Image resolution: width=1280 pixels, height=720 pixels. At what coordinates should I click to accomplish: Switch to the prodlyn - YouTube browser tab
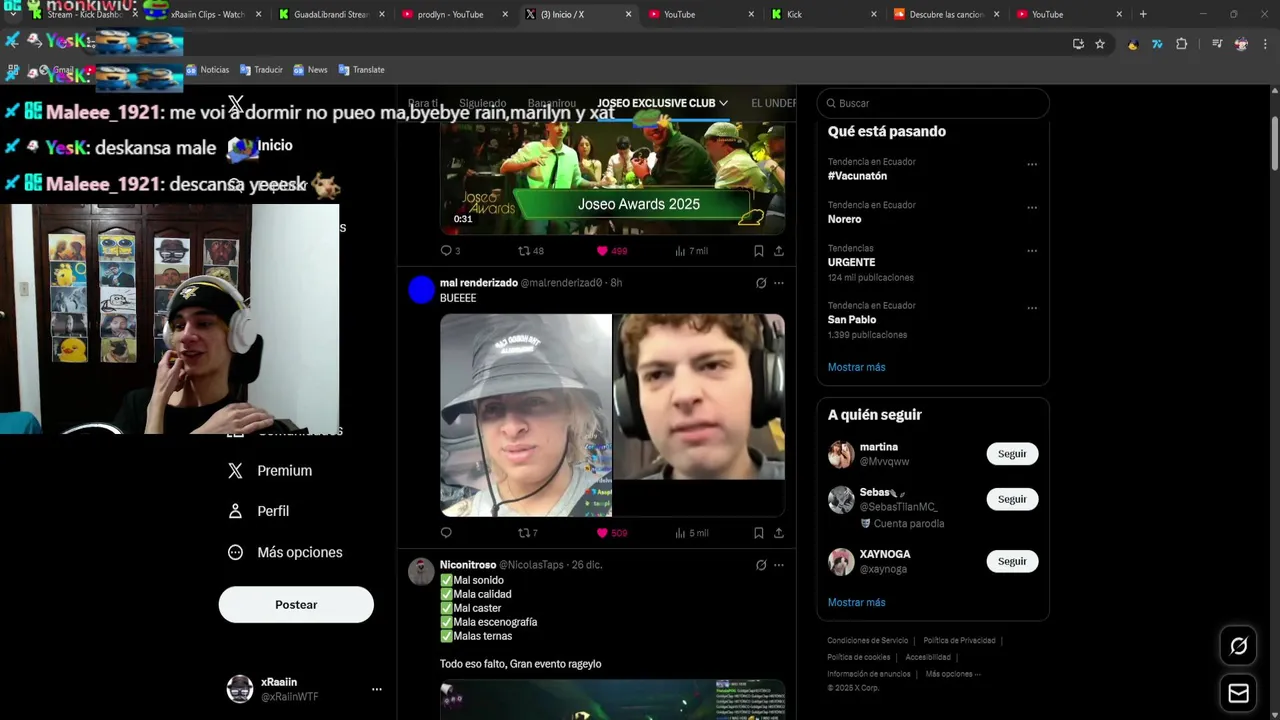[x=453, y=14]
